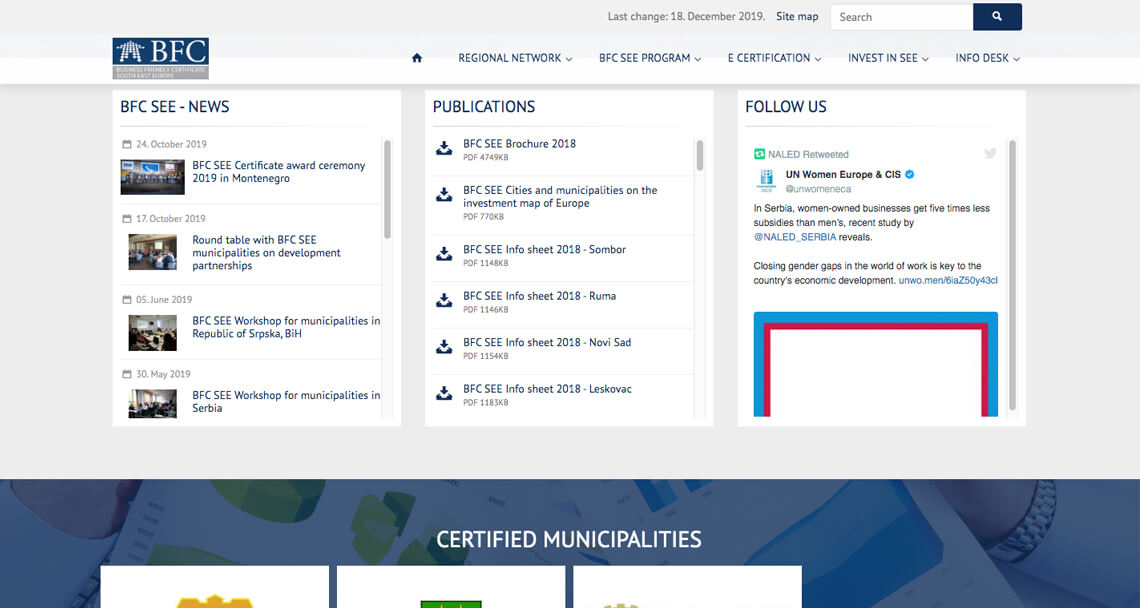Click calendar icon beside 30. May 2019
Image resolution: width=1140 pixels, height=608 pixels.
tap(127, 374)
